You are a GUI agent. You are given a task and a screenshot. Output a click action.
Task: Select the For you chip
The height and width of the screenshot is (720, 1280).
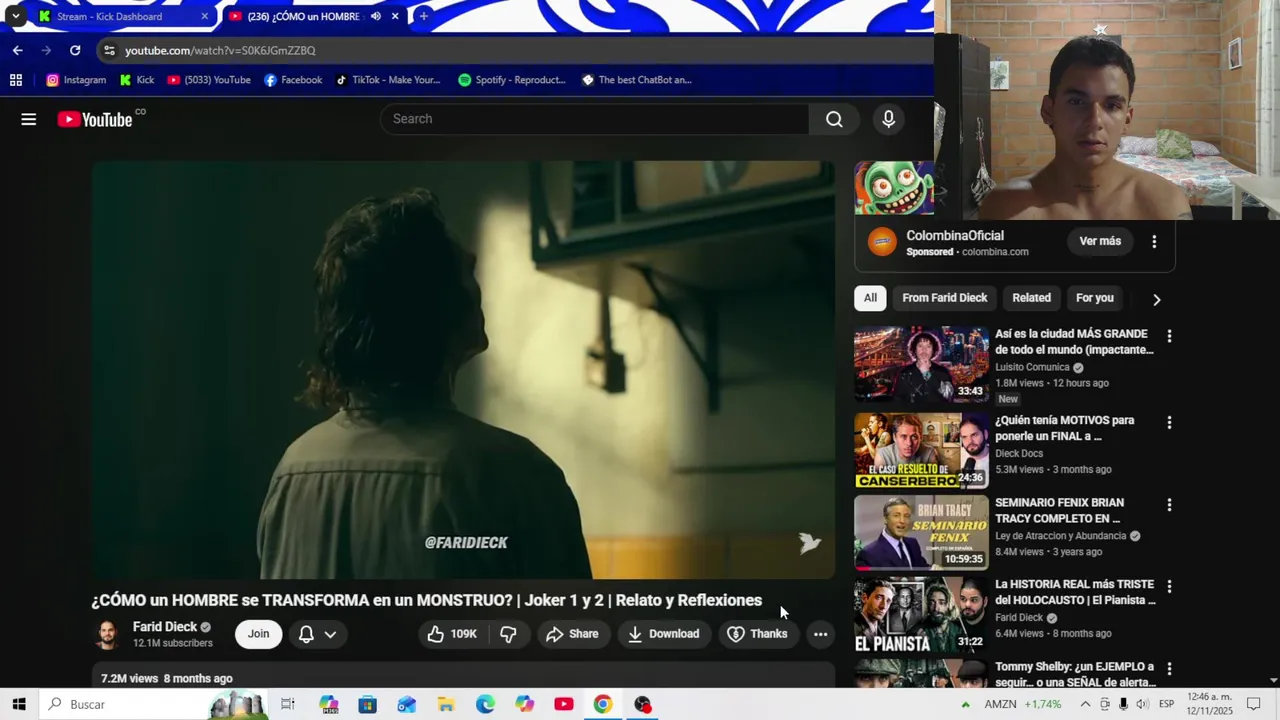point(1094,298)
